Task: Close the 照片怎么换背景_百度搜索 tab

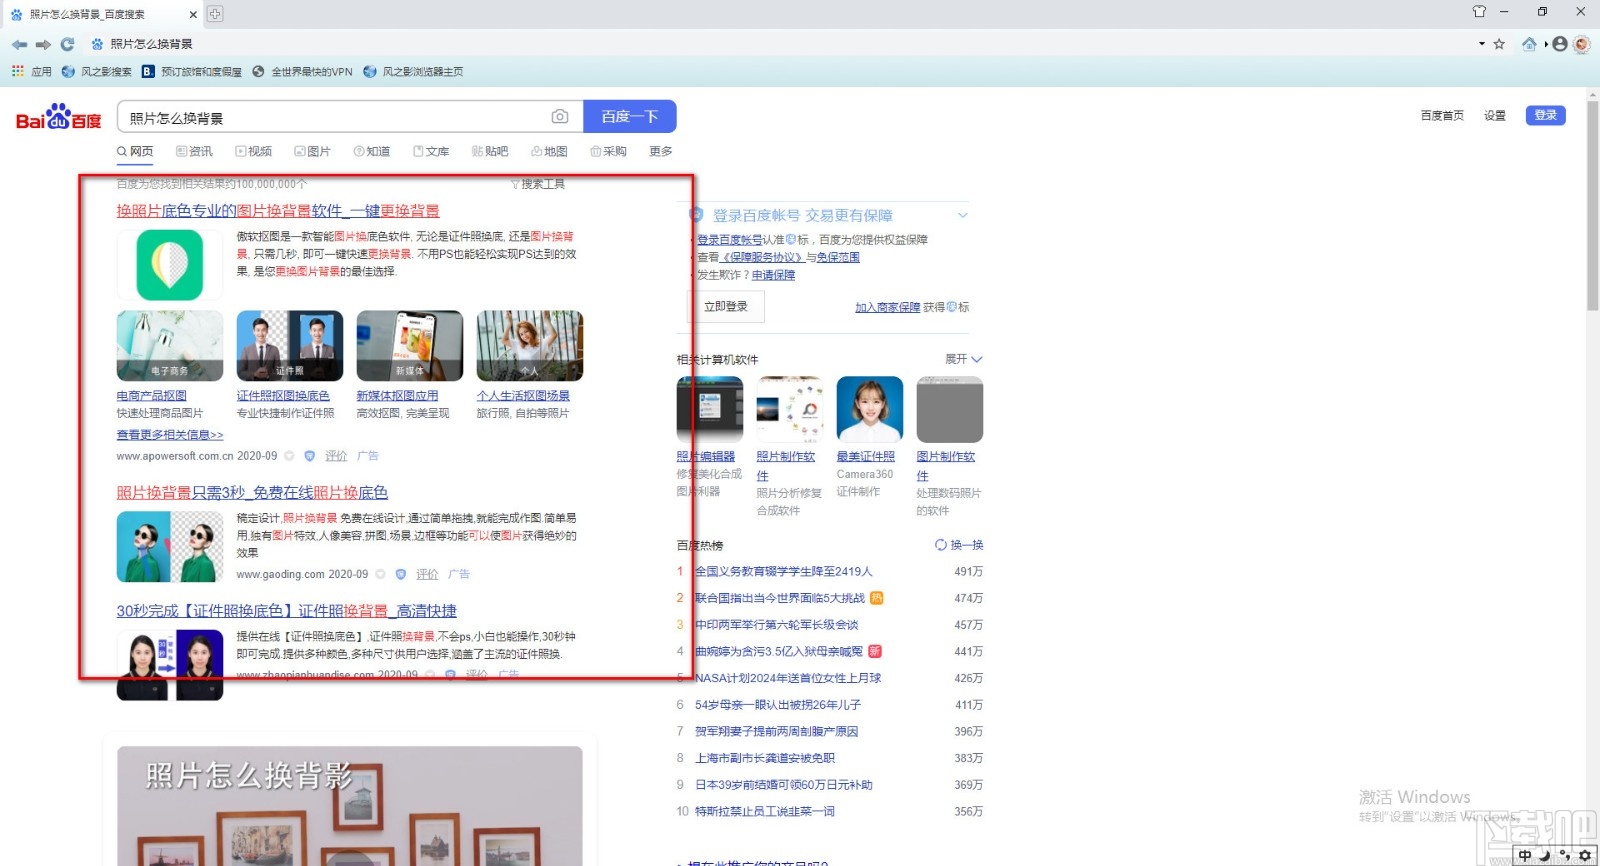Action: 193,14
